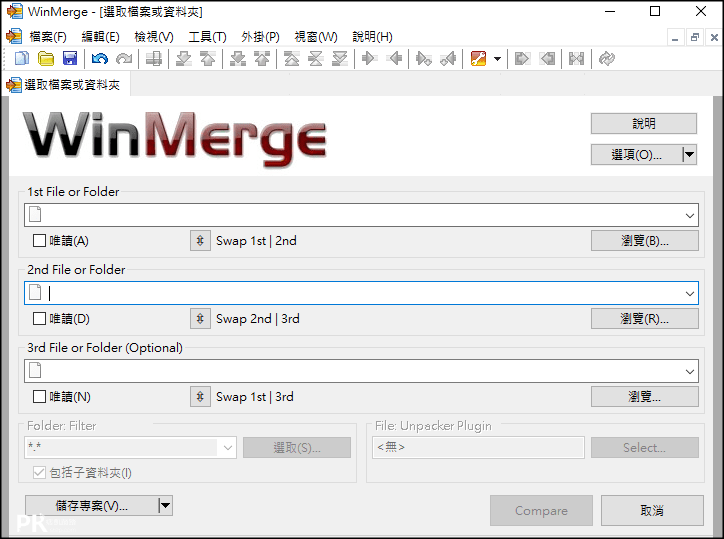Screen dimensions: 724x539
Task: Click the Swap 1st | 2nd icon button
Action: [x=200, y=241]
